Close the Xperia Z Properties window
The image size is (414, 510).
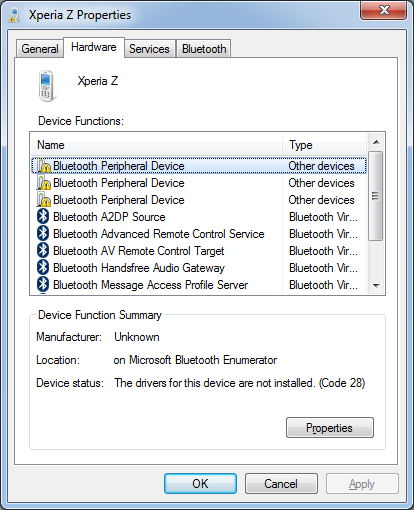[383, 10]
